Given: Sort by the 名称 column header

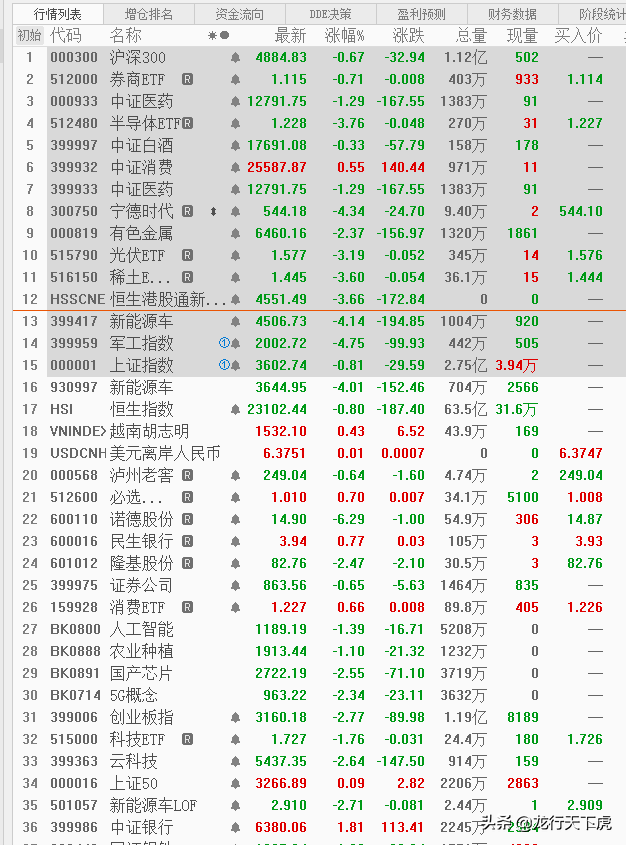Looking at the screenshot, I should coord(126,36).
